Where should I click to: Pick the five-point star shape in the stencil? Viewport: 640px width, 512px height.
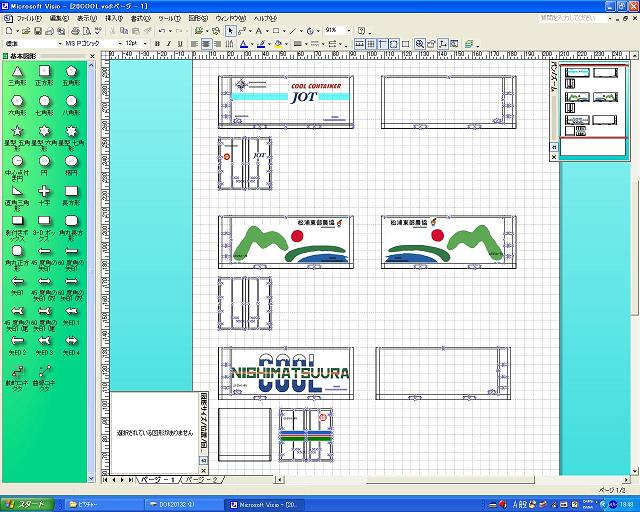click(x=17, y=136)
